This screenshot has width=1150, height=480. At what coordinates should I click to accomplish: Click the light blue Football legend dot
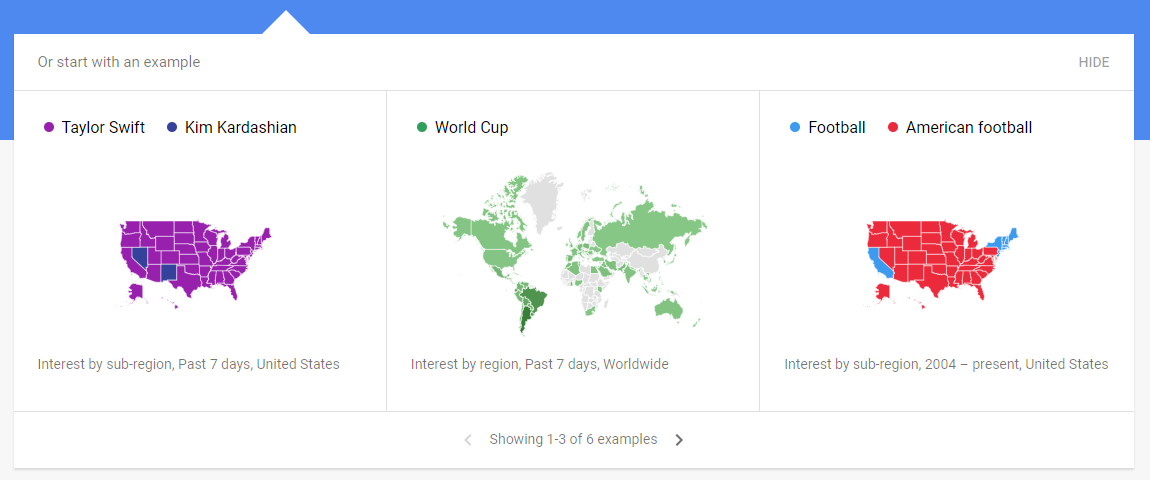click(x=795, y=128)
